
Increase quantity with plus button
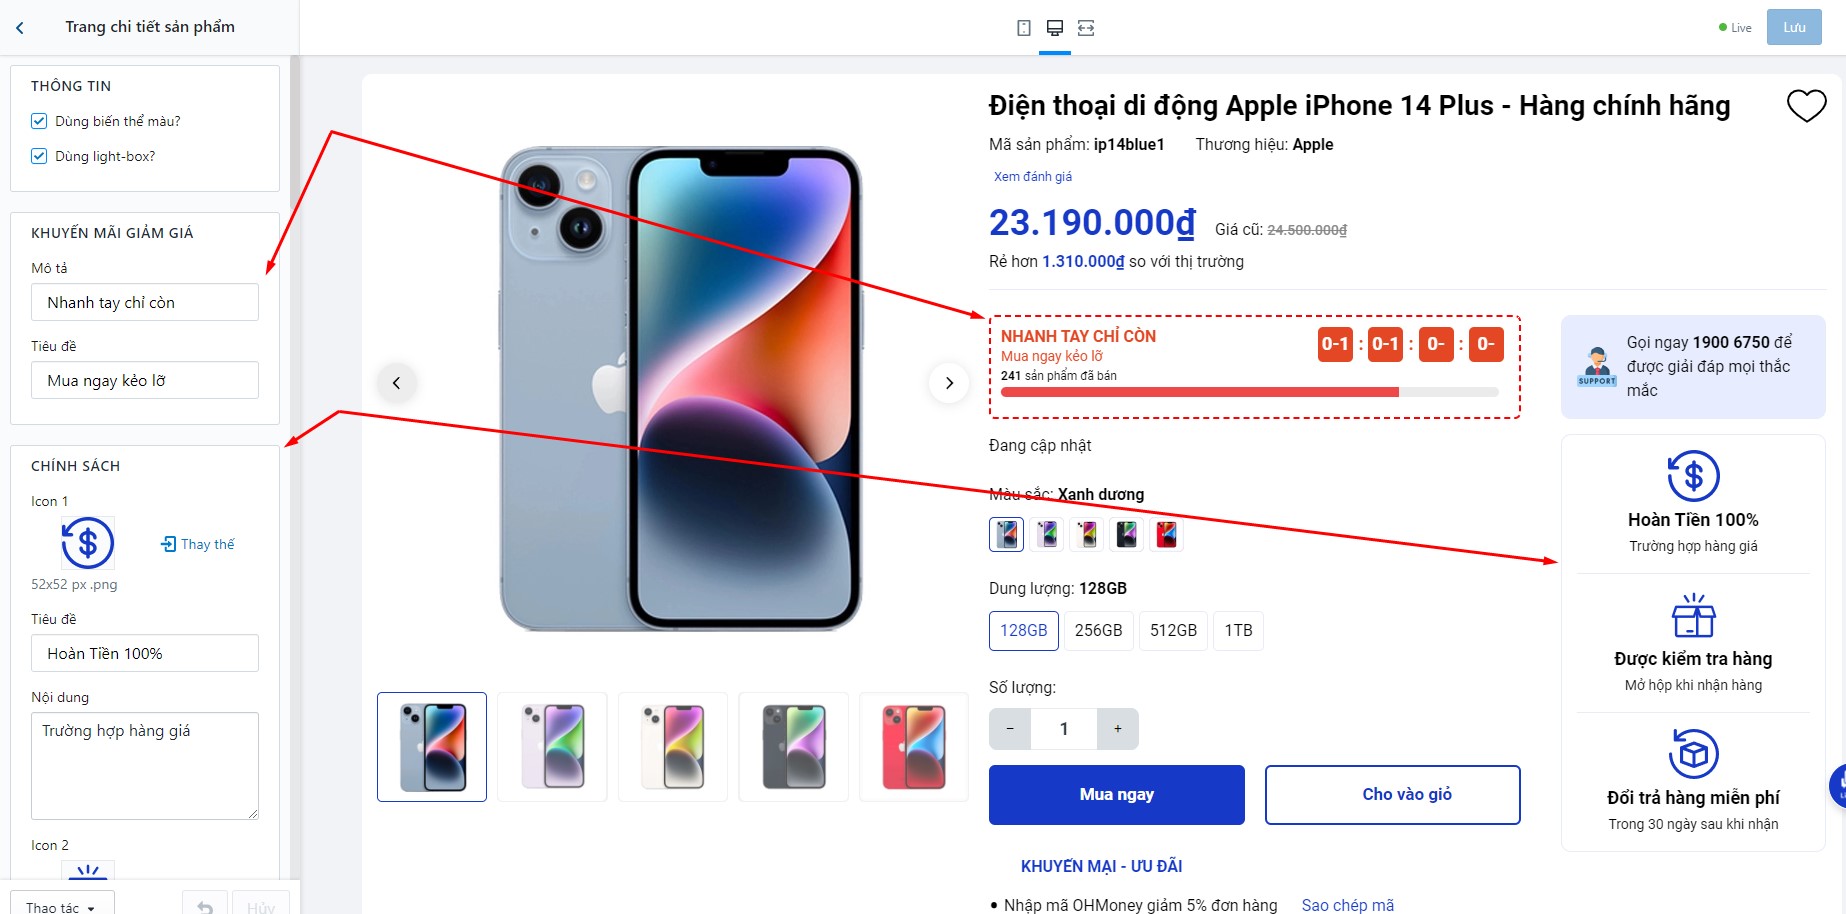coord(1118,729)
